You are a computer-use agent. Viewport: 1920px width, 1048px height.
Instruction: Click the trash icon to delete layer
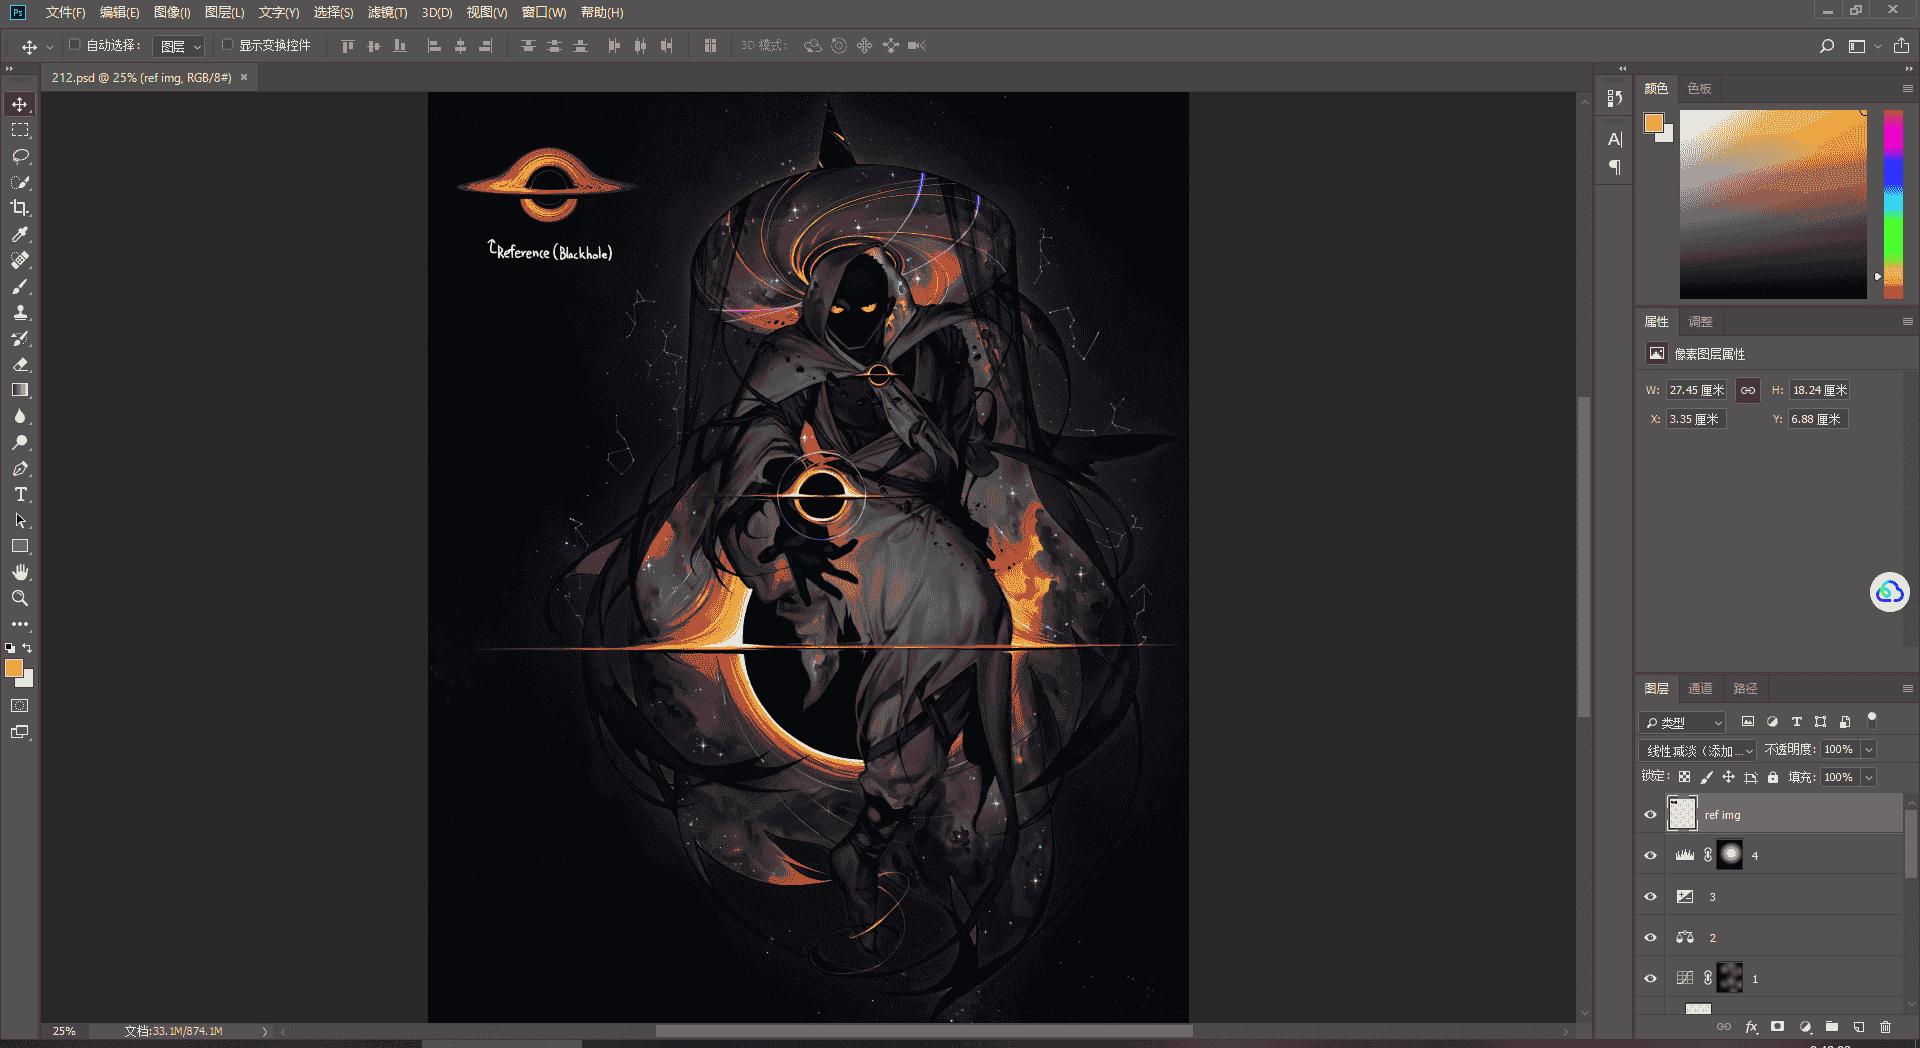coord(1885,1027)
